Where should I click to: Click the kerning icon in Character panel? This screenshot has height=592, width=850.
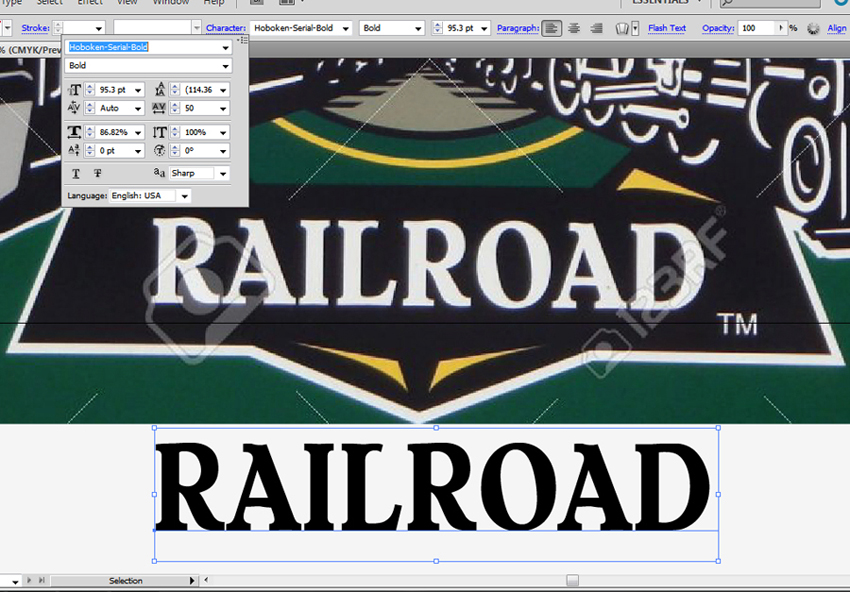[74, 108]
